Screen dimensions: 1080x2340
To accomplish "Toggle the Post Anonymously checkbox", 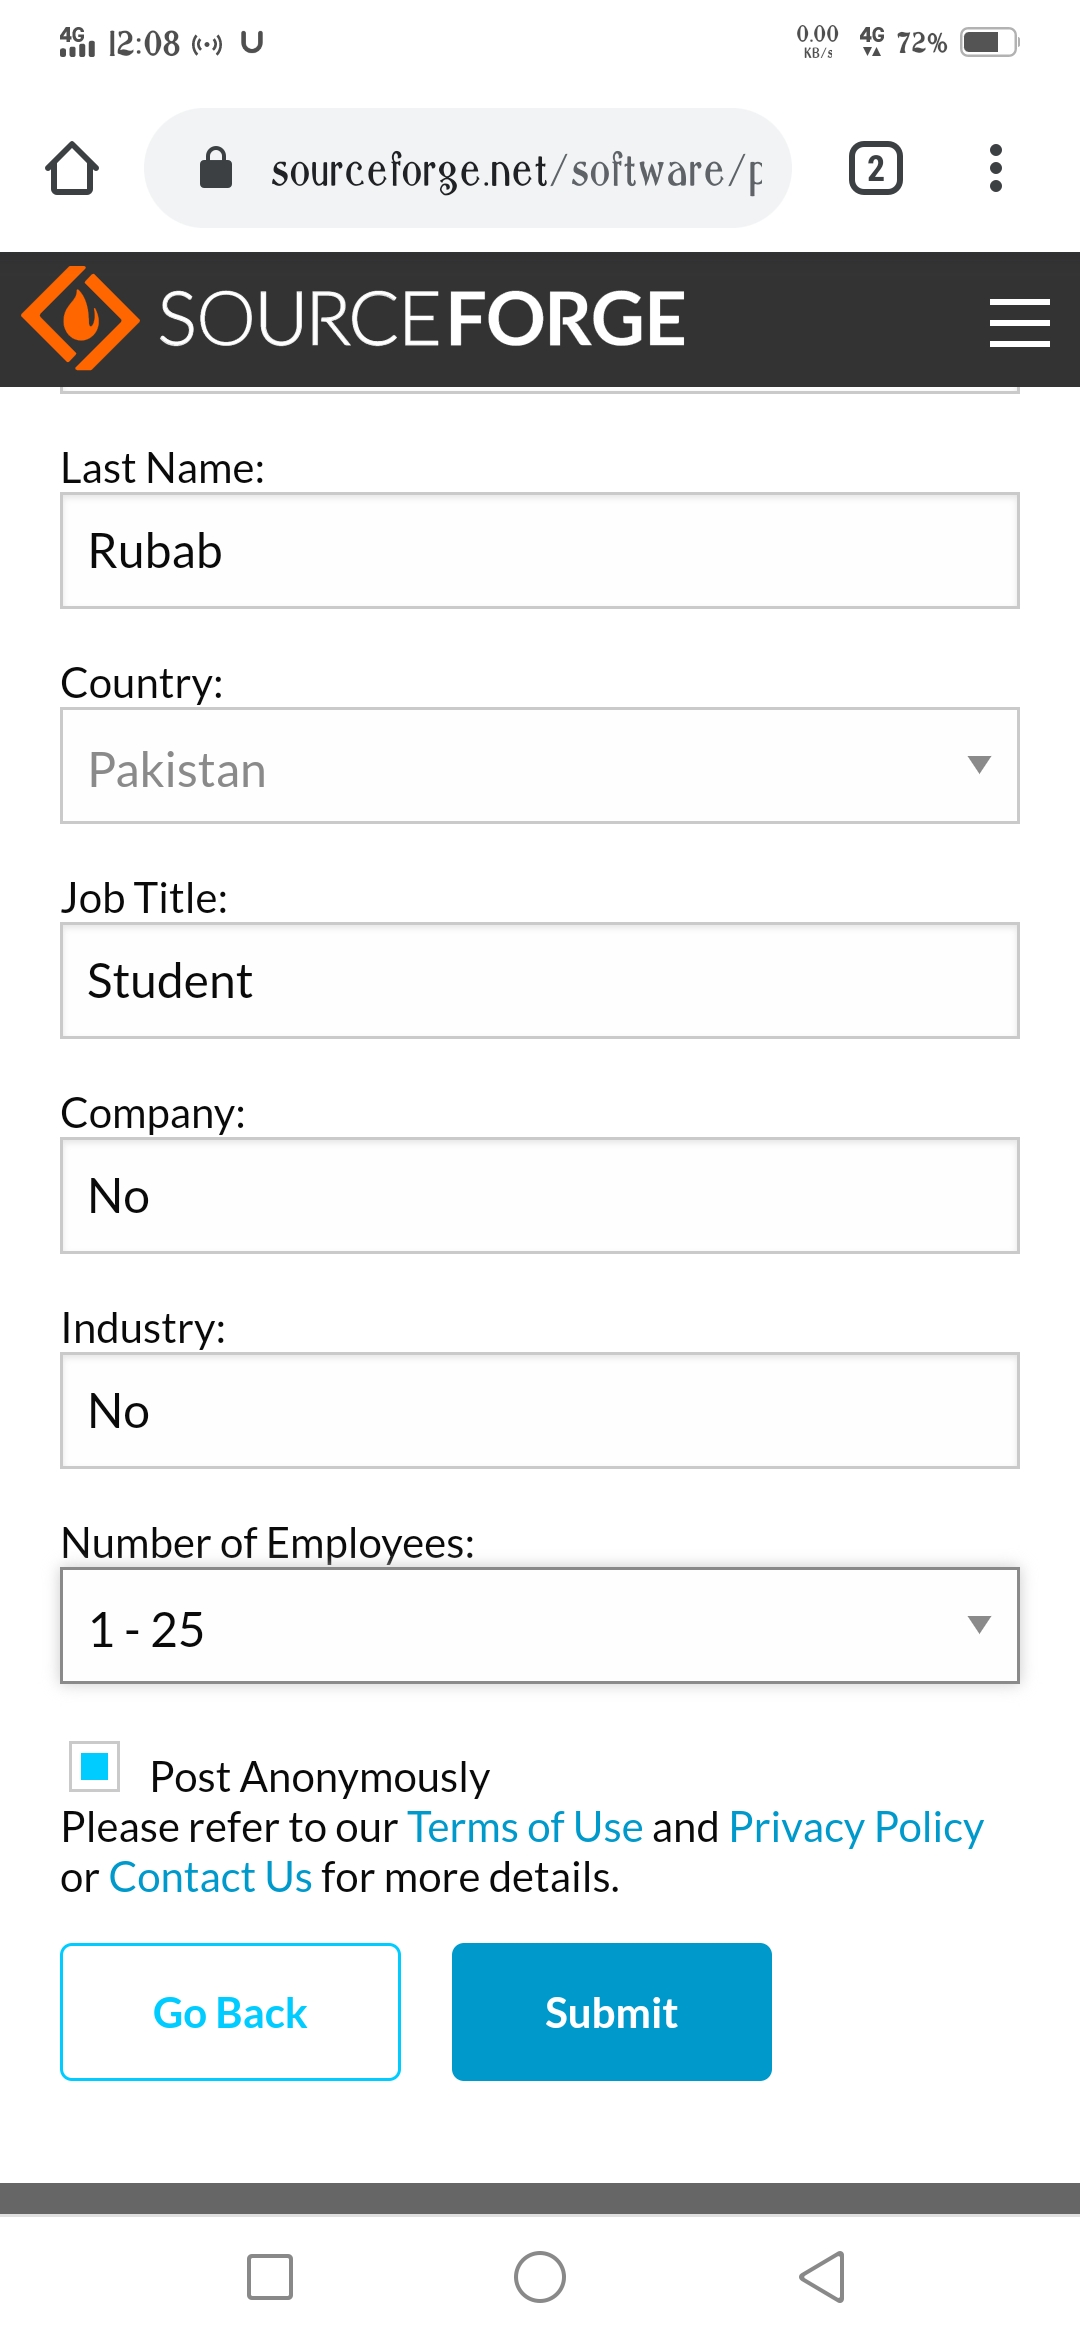I will click(95, 1766).
